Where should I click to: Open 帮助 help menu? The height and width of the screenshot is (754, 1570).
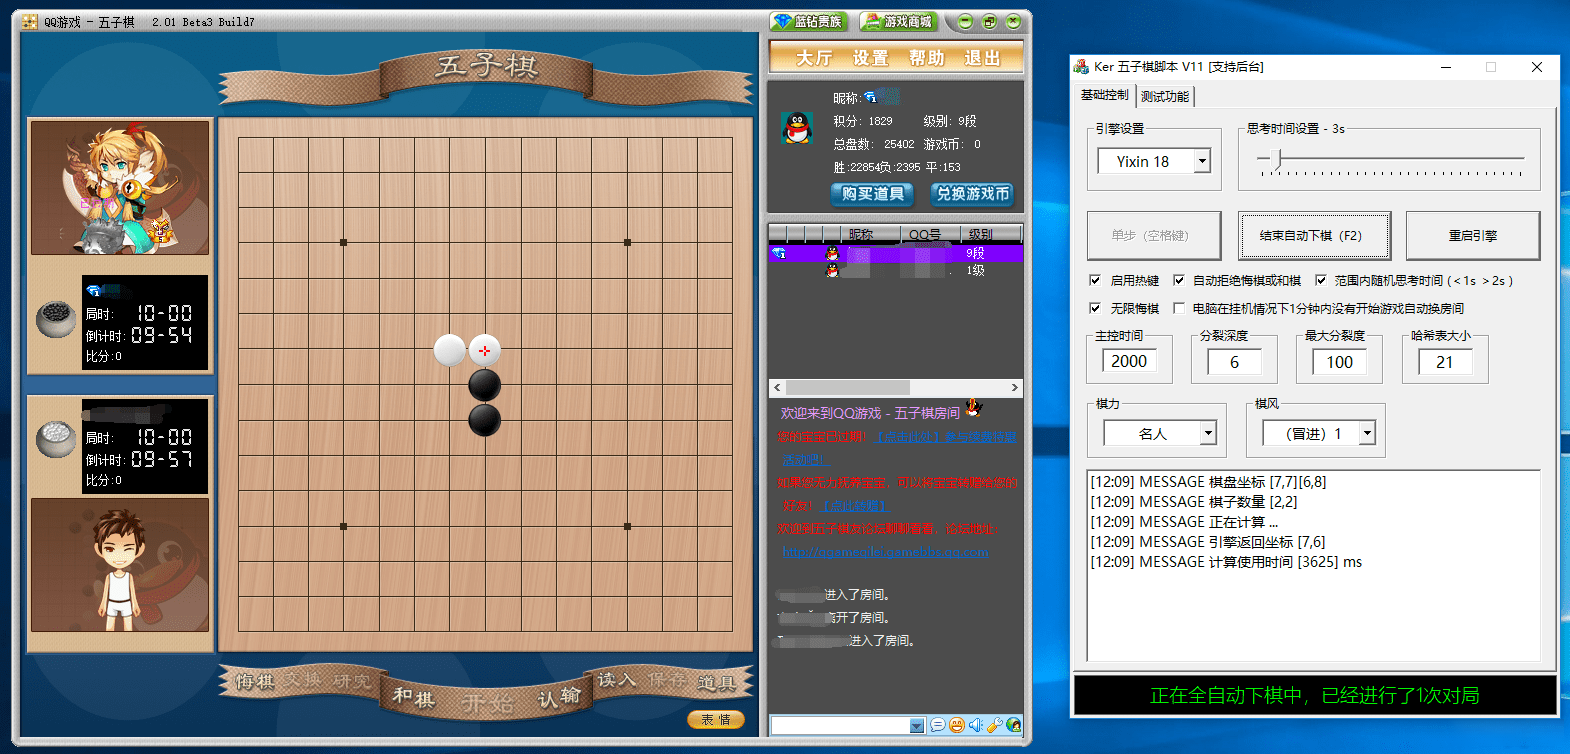[926, 58]
